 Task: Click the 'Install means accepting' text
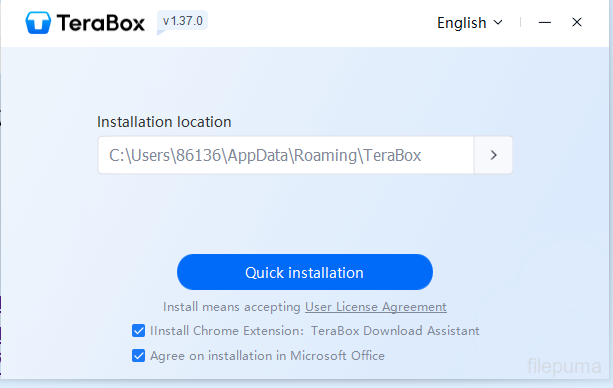232,307
